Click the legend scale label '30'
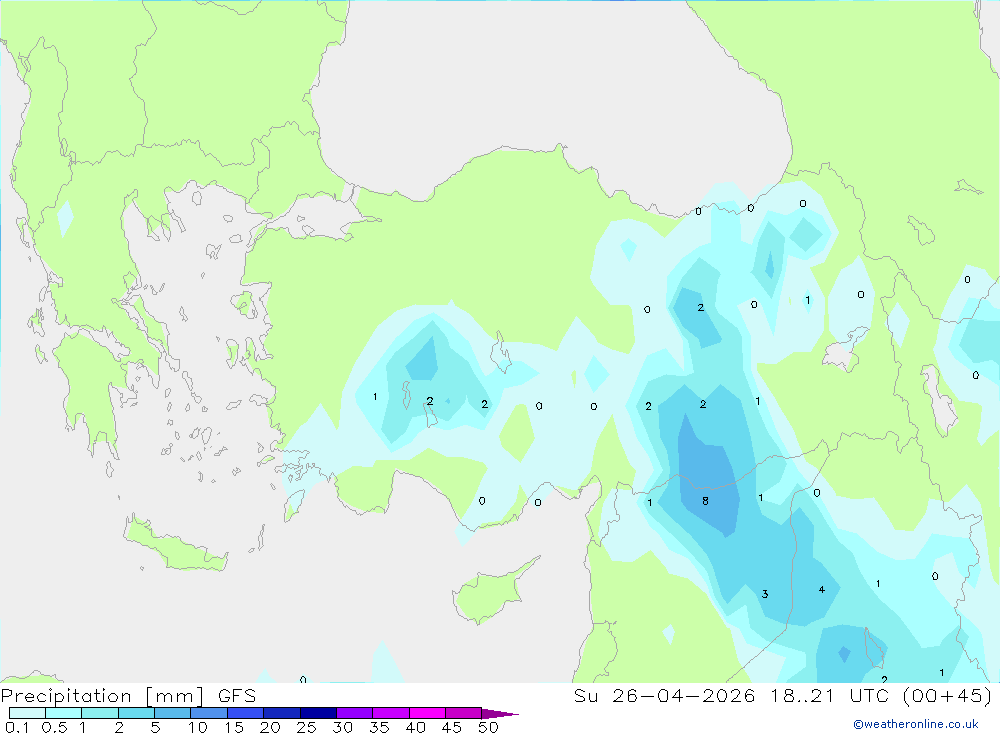 click(342, 727)
